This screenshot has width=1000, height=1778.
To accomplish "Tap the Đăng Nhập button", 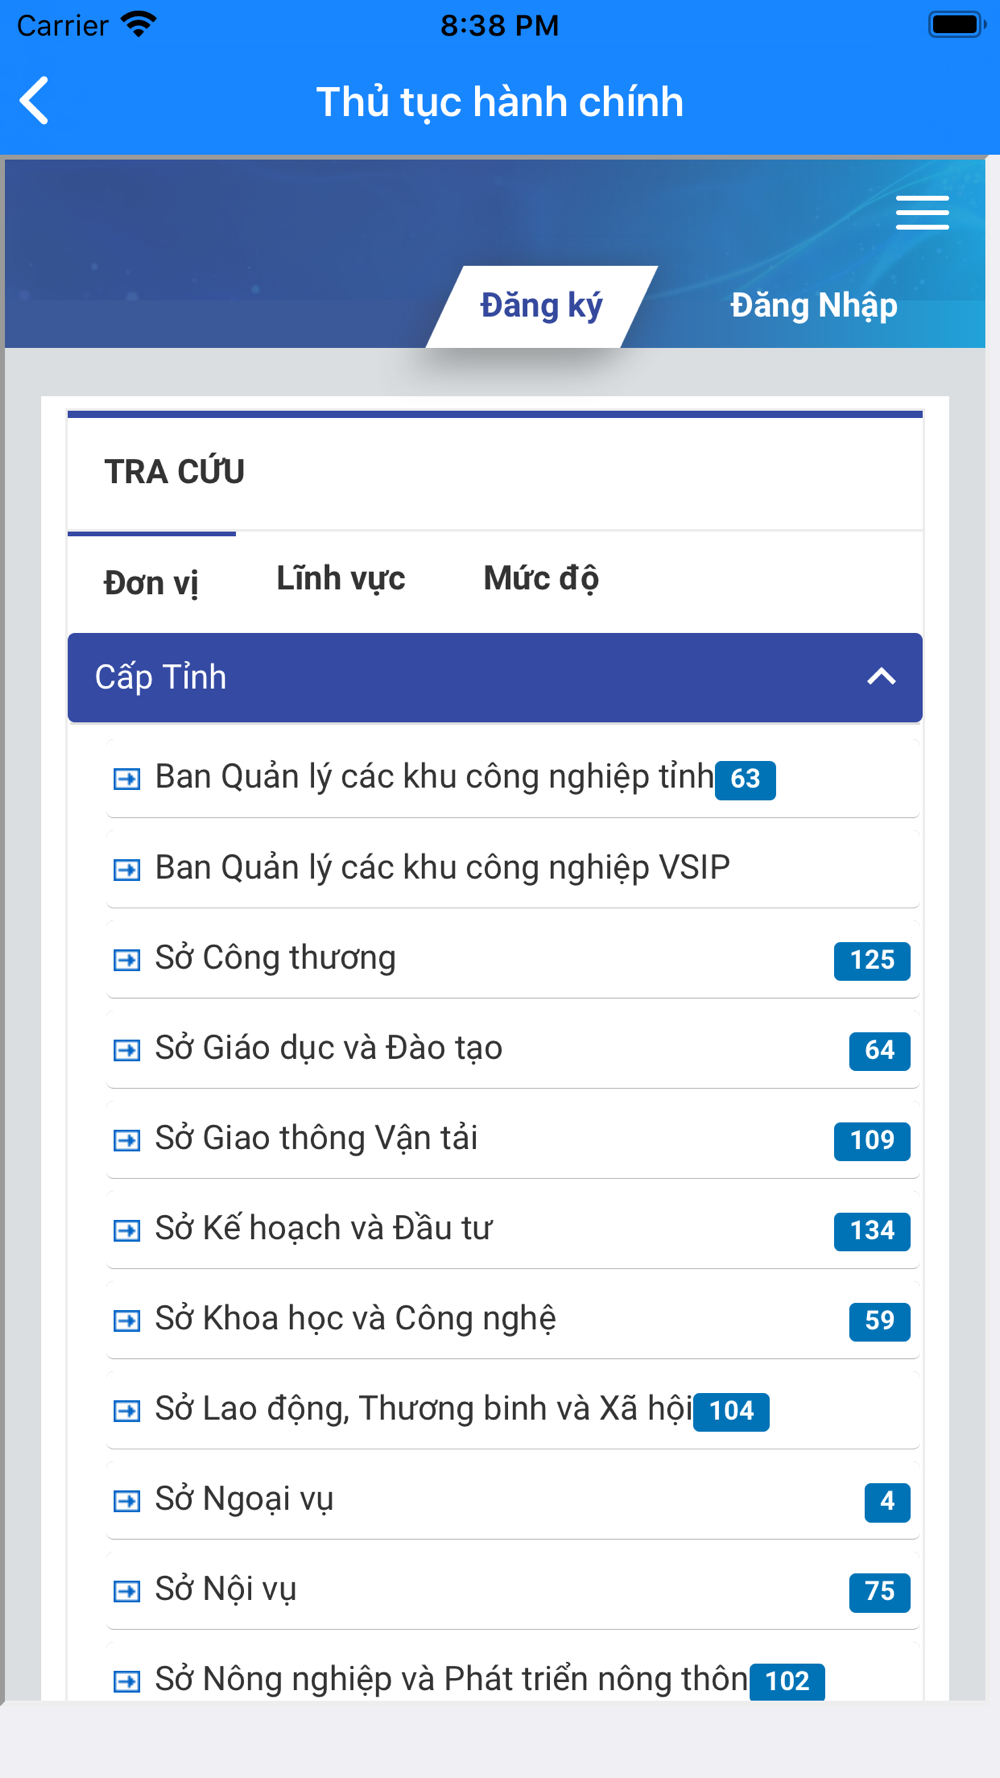I will [x=814, y=306].
